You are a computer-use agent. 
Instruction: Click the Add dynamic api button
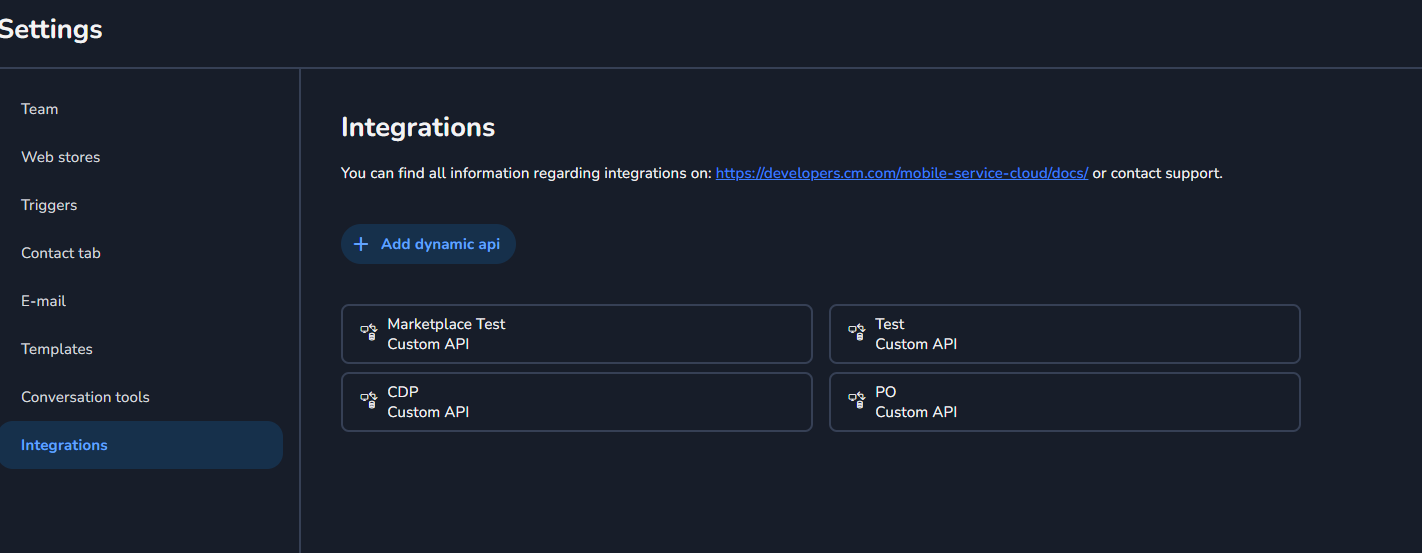pos(428,244)
